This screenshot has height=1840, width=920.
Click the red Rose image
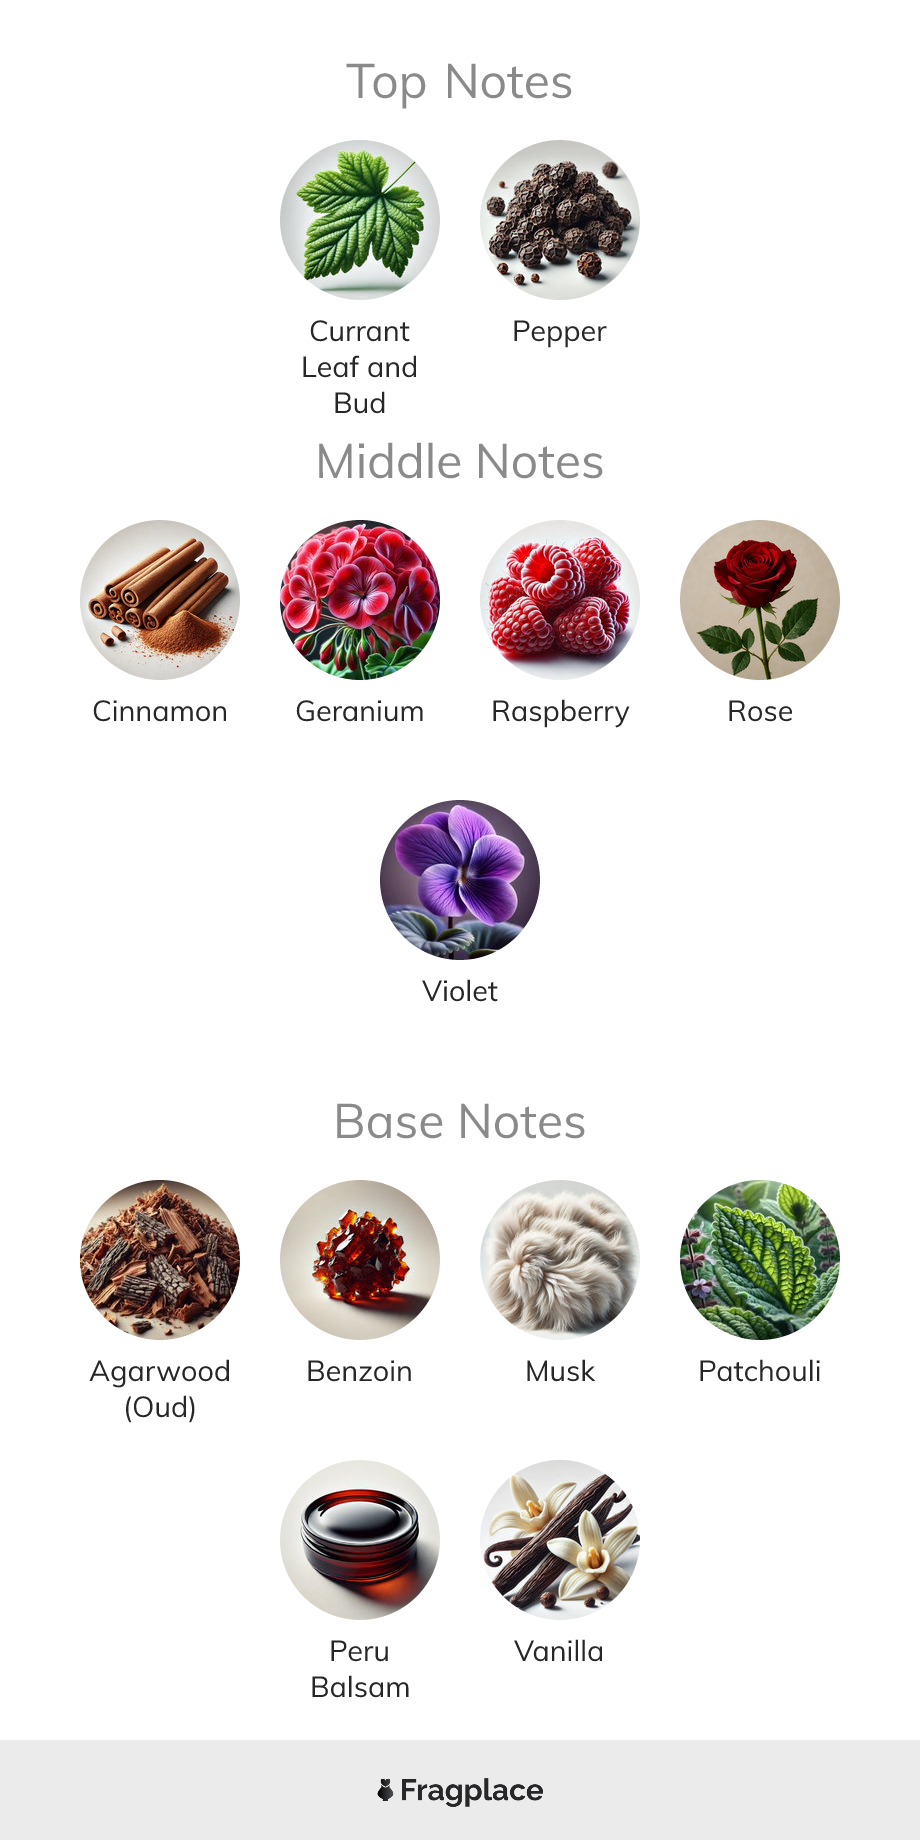coord(760,600)
